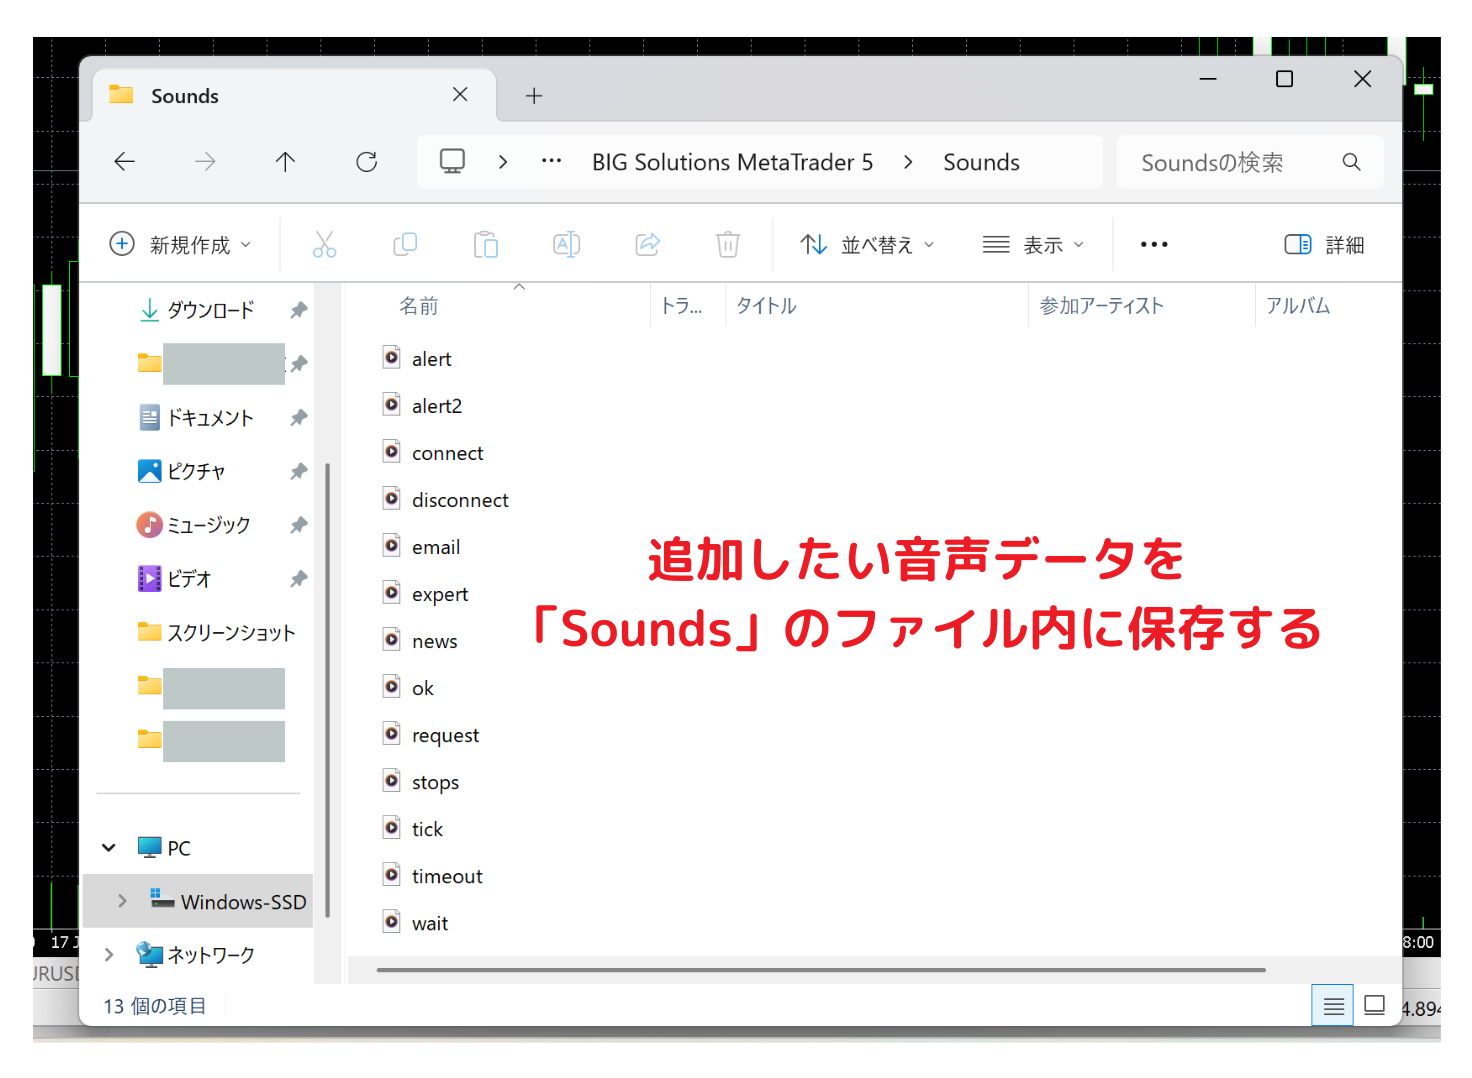Open a new File Explorer tab
This screenshot has height=1078, width=1472.
point(534,95)
